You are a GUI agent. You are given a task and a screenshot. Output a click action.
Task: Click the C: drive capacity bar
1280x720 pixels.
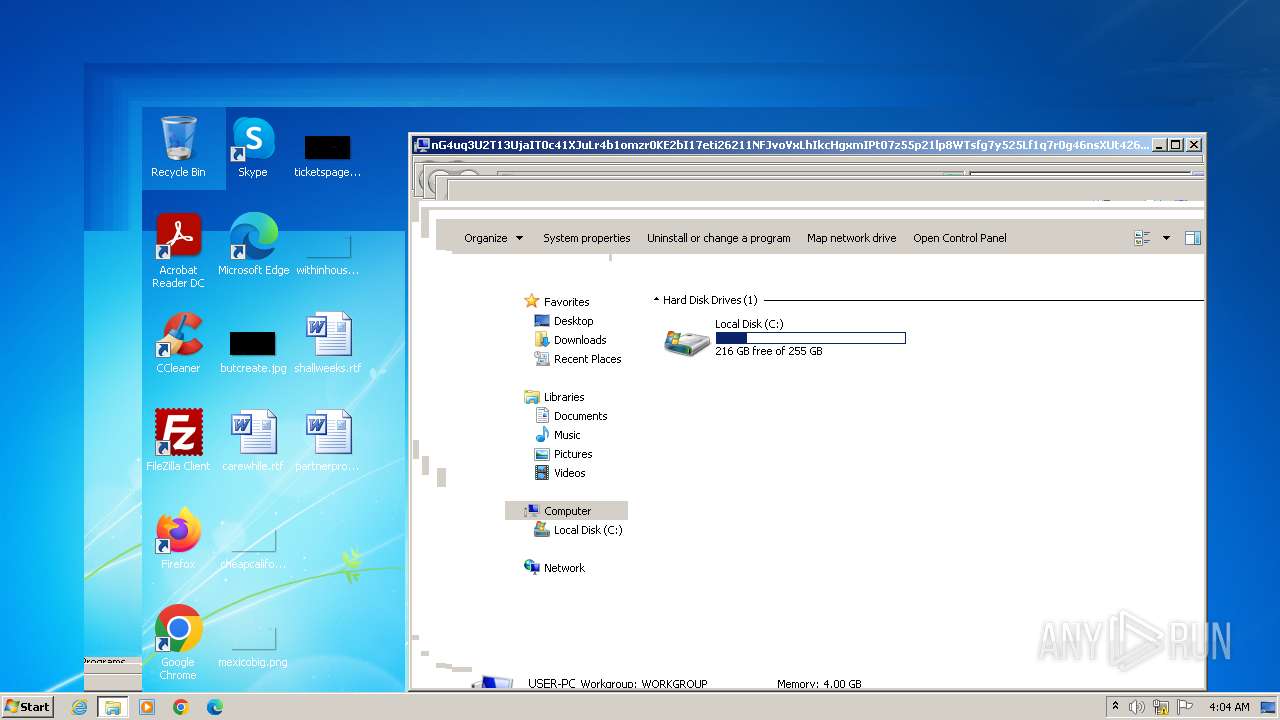[x=811, y=338]
